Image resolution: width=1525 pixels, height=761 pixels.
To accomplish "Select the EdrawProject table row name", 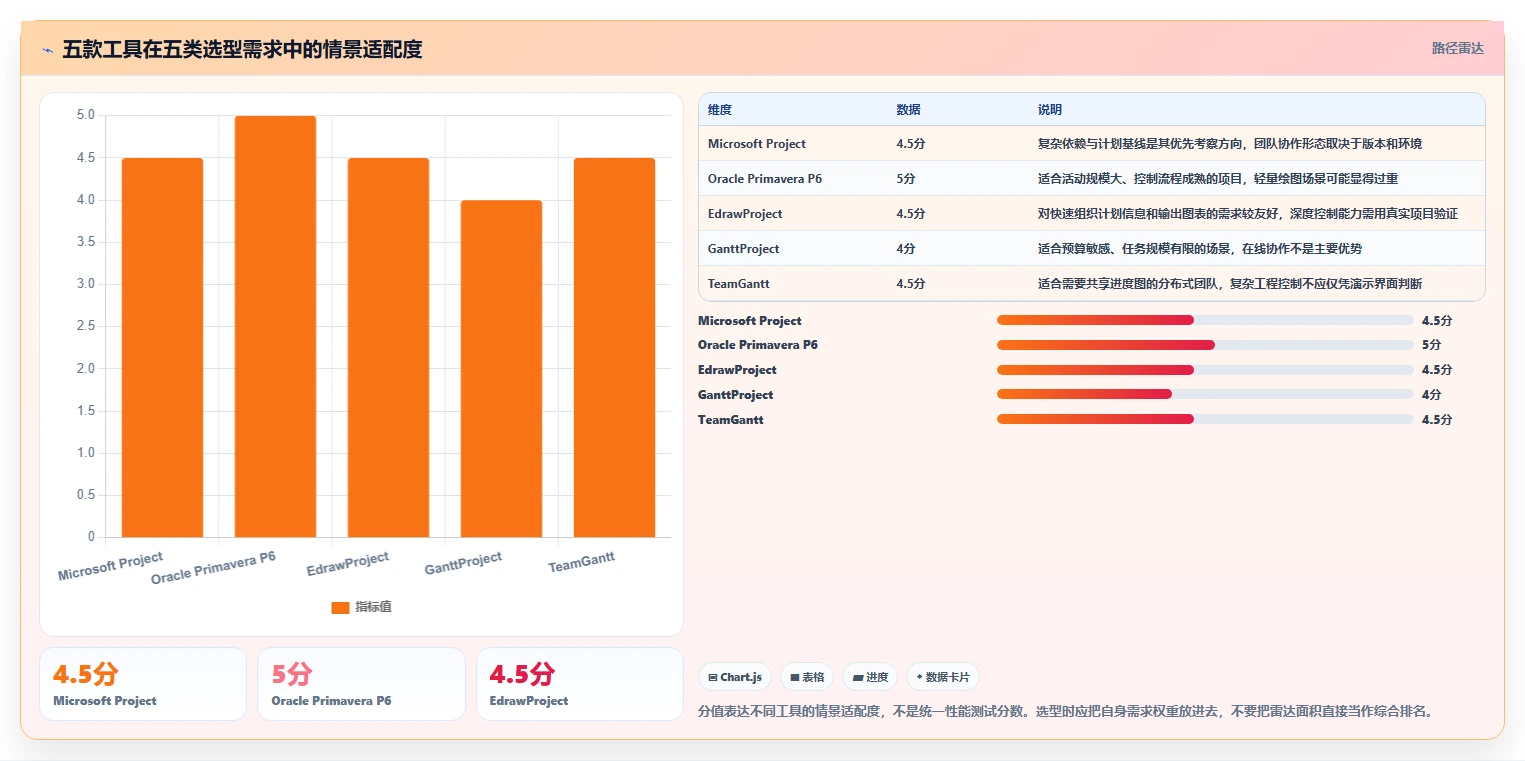I will [x=745, y=214].
